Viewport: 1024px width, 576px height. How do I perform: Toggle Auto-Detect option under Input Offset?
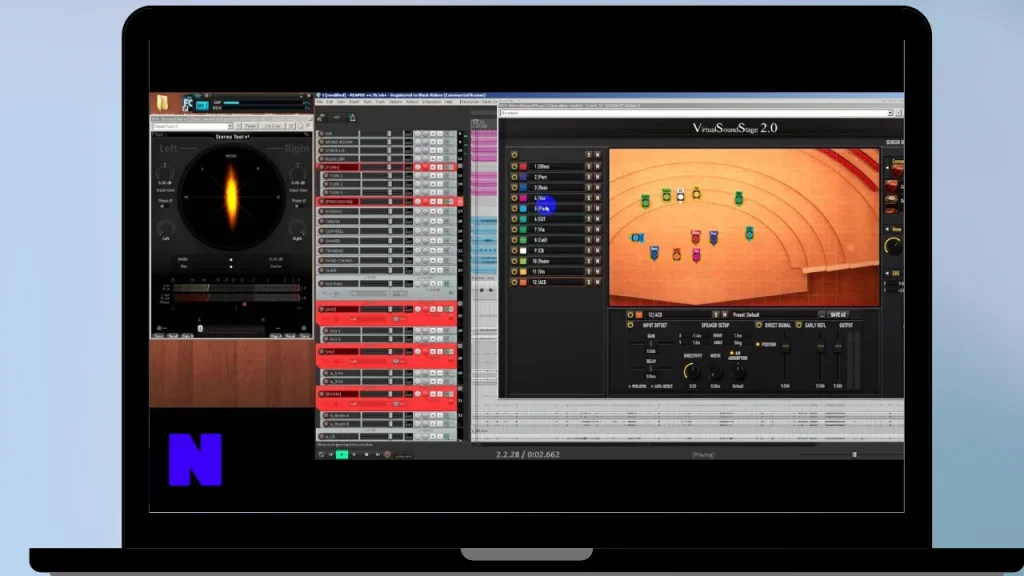662,387
